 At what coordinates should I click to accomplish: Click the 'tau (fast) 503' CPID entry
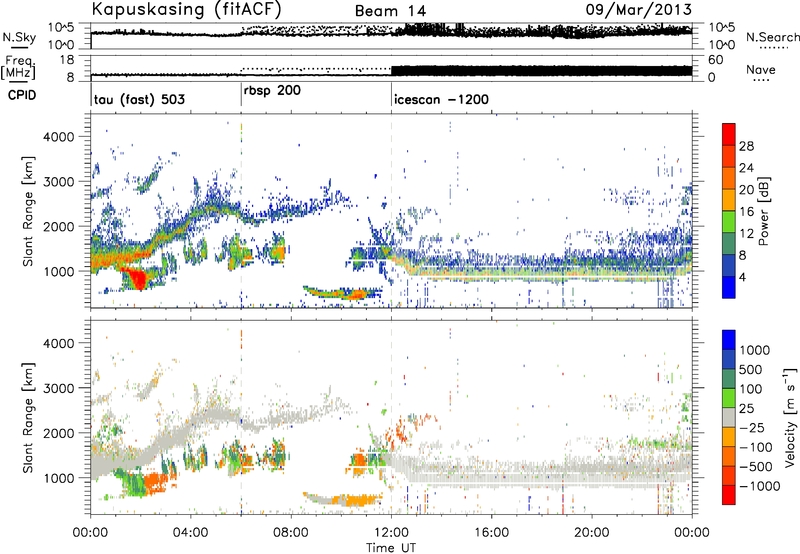coord(139,99)
